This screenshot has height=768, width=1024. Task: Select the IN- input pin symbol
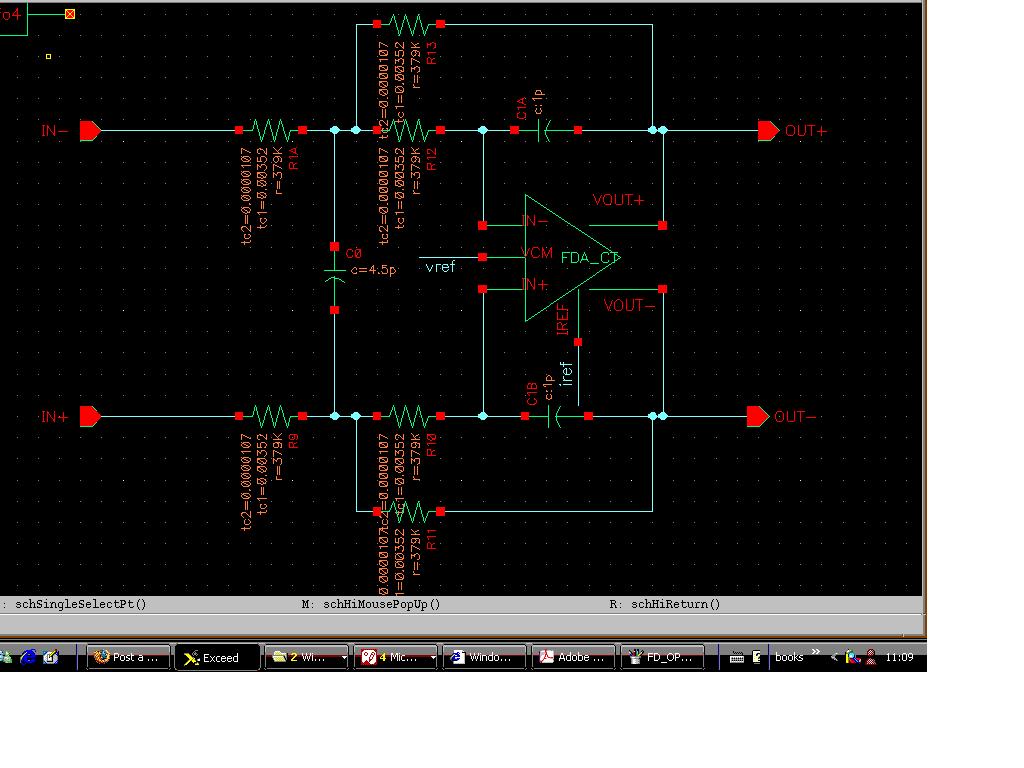point(90,131)
